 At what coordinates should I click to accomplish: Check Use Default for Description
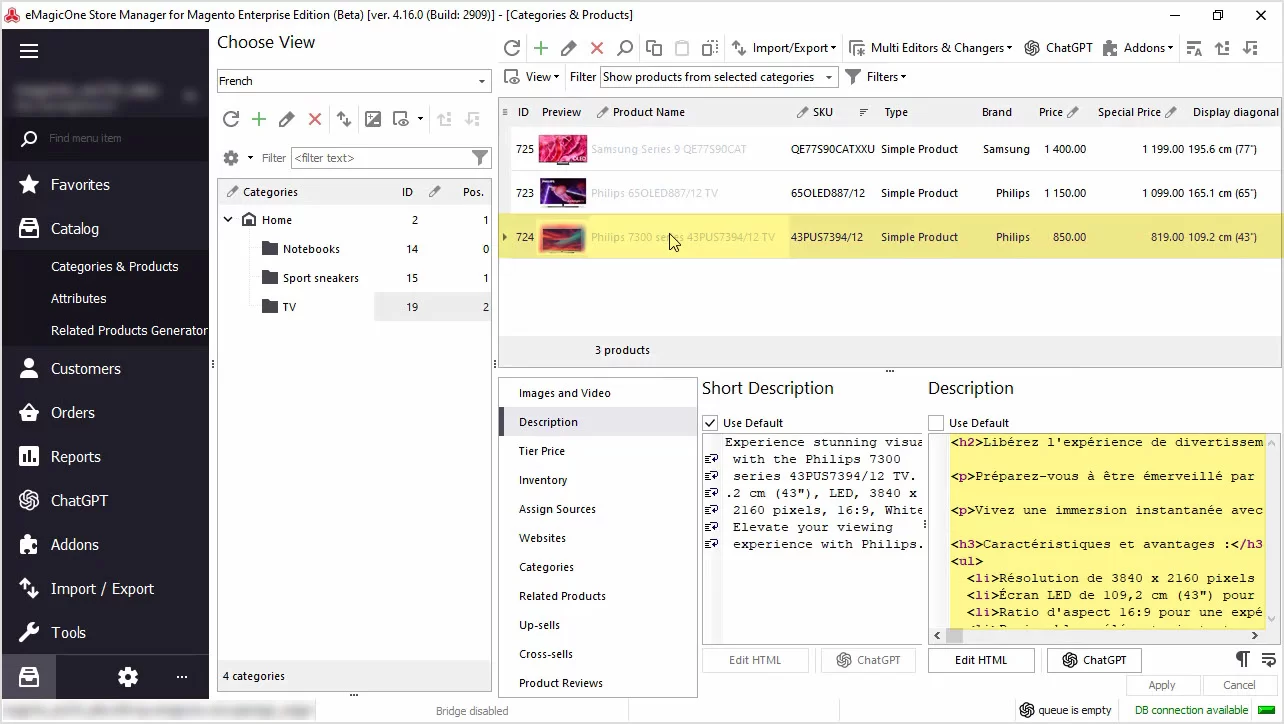point(936,423)
